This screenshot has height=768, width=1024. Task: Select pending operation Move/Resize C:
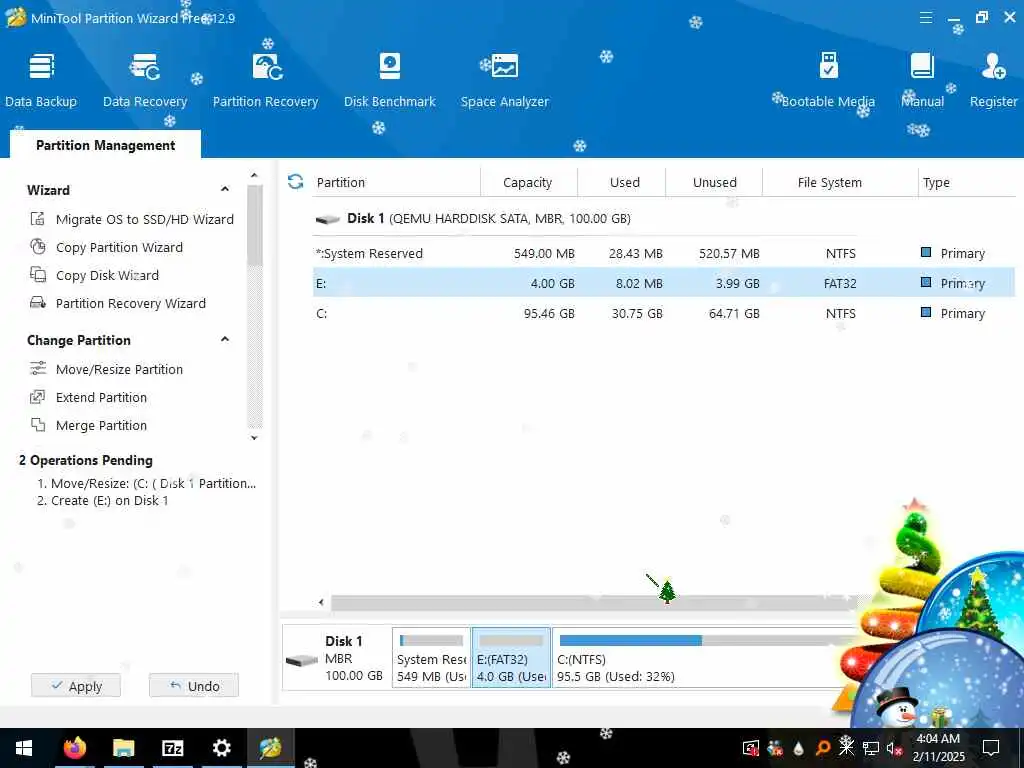click(x=146, y=483)
